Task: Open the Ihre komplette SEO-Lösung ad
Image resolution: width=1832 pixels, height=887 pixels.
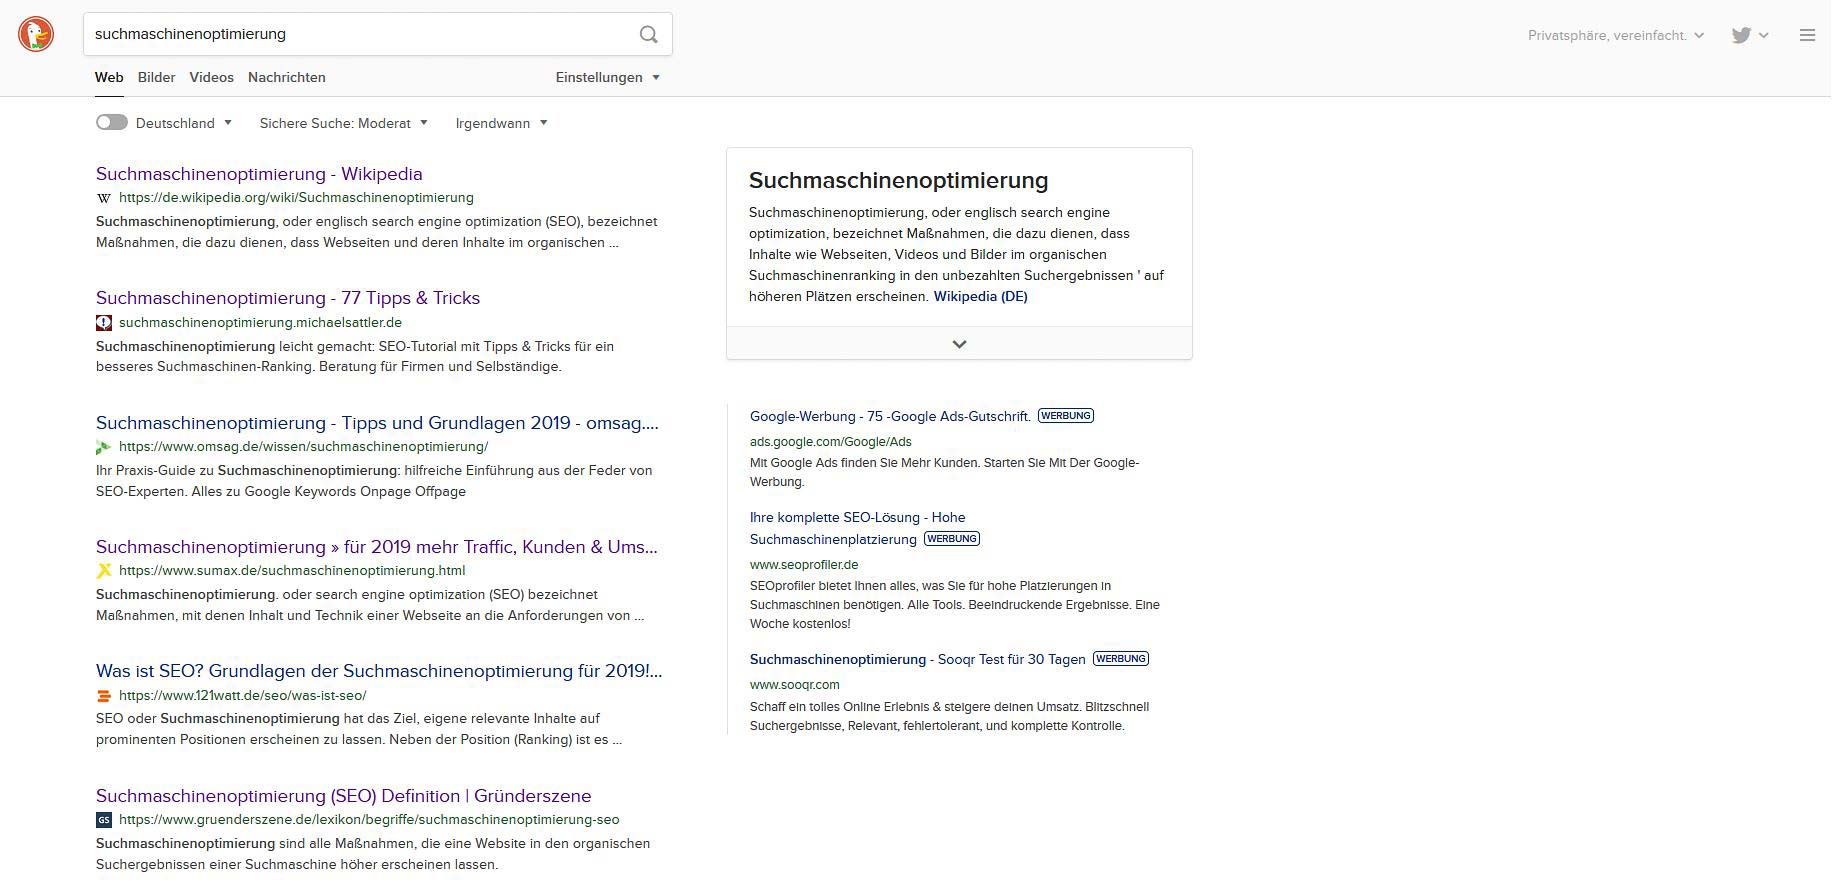Action: pos(858,528)
